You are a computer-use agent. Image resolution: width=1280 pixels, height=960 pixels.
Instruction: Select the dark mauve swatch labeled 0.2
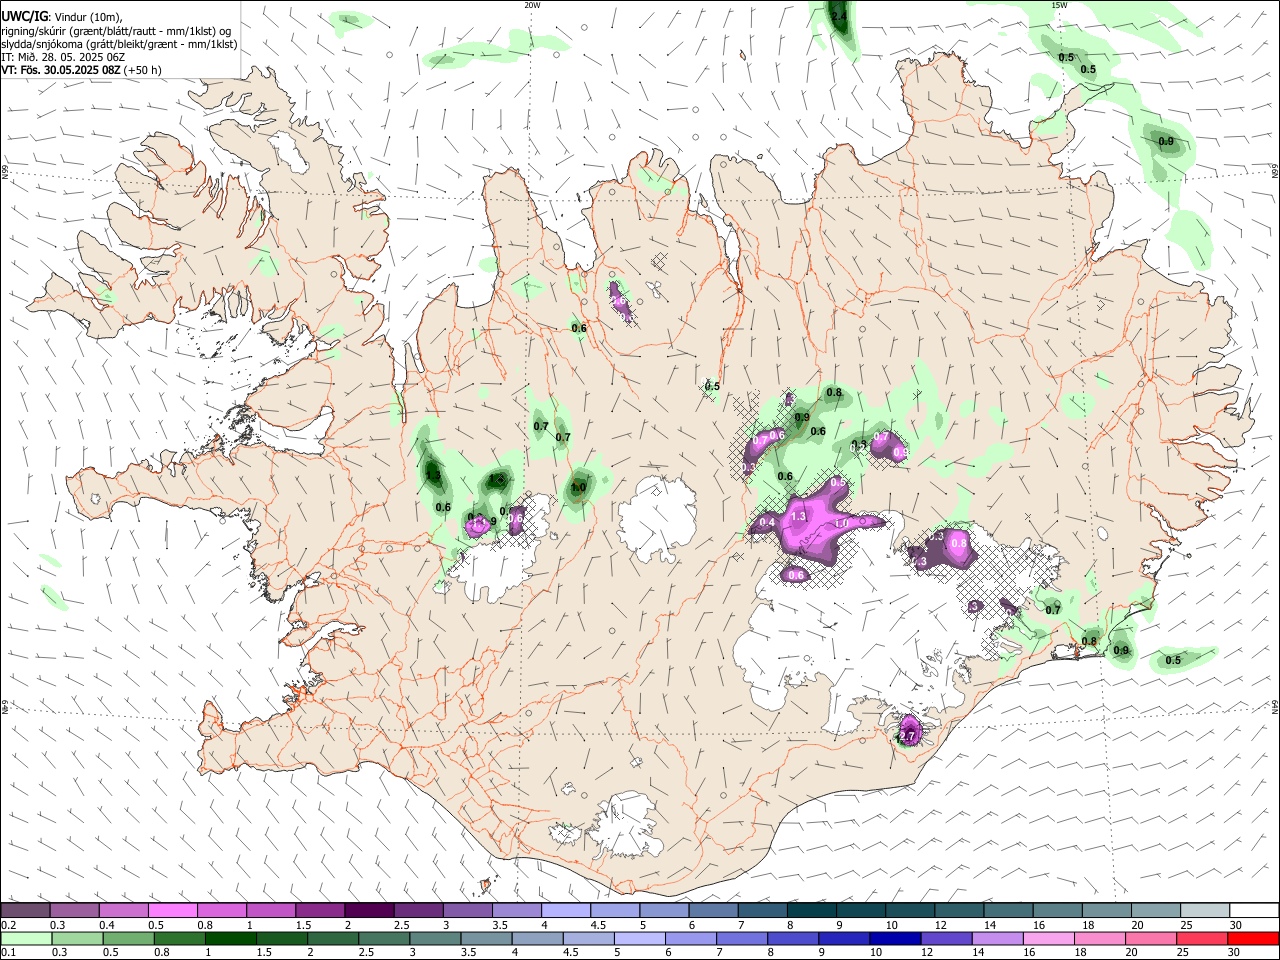(x=25, y=910)
